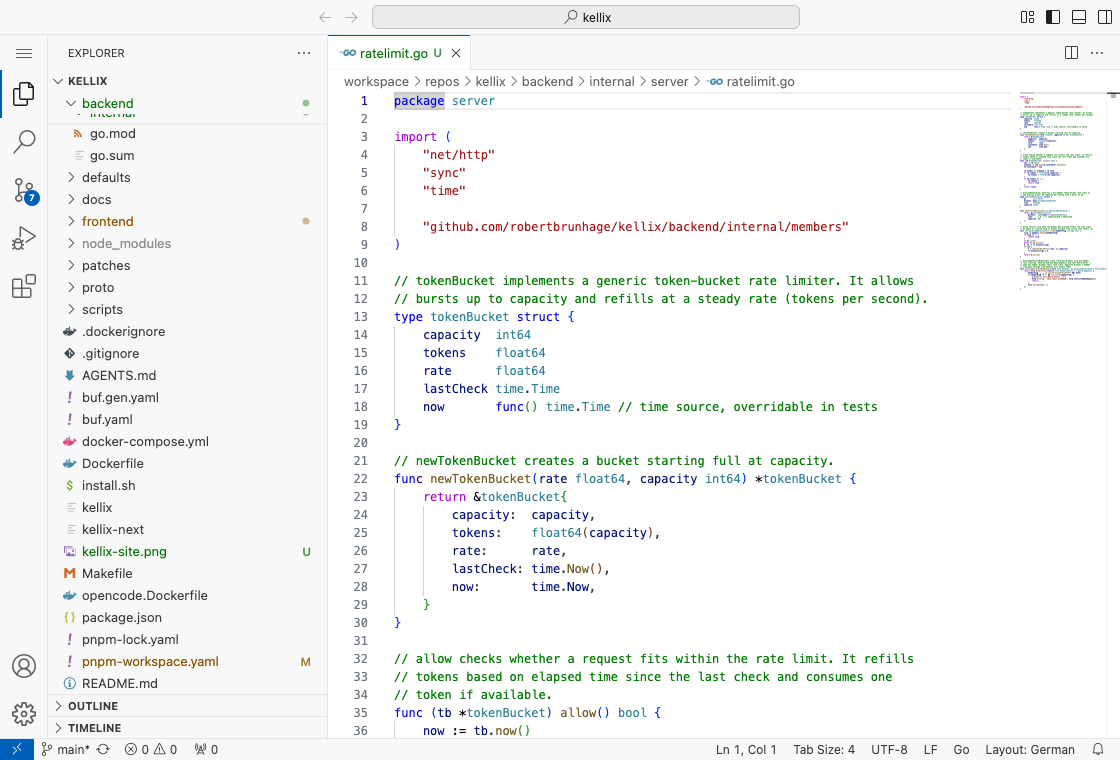Open the Accounts menu icon
This screenshot has width=1120, height=760.
[24, 666]
